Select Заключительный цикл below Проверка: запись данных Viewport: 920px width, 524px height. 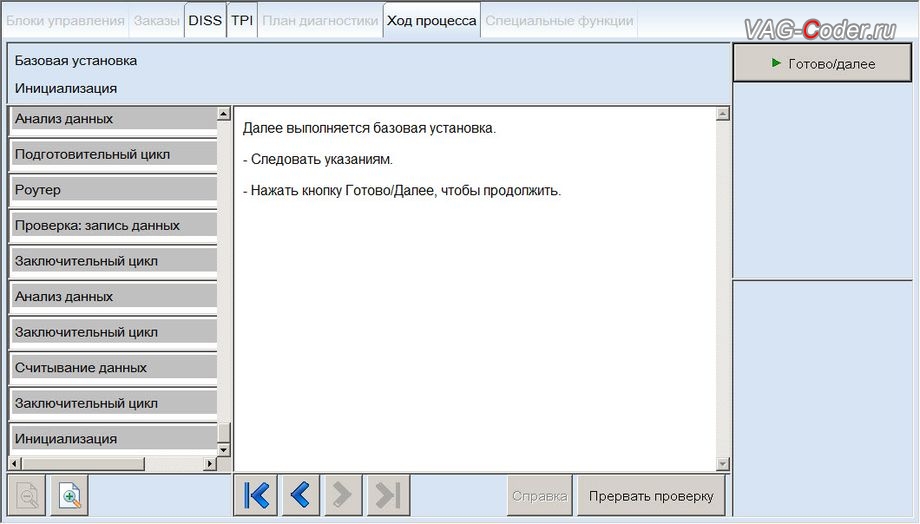pyautogui.click(x=114, y=261)
